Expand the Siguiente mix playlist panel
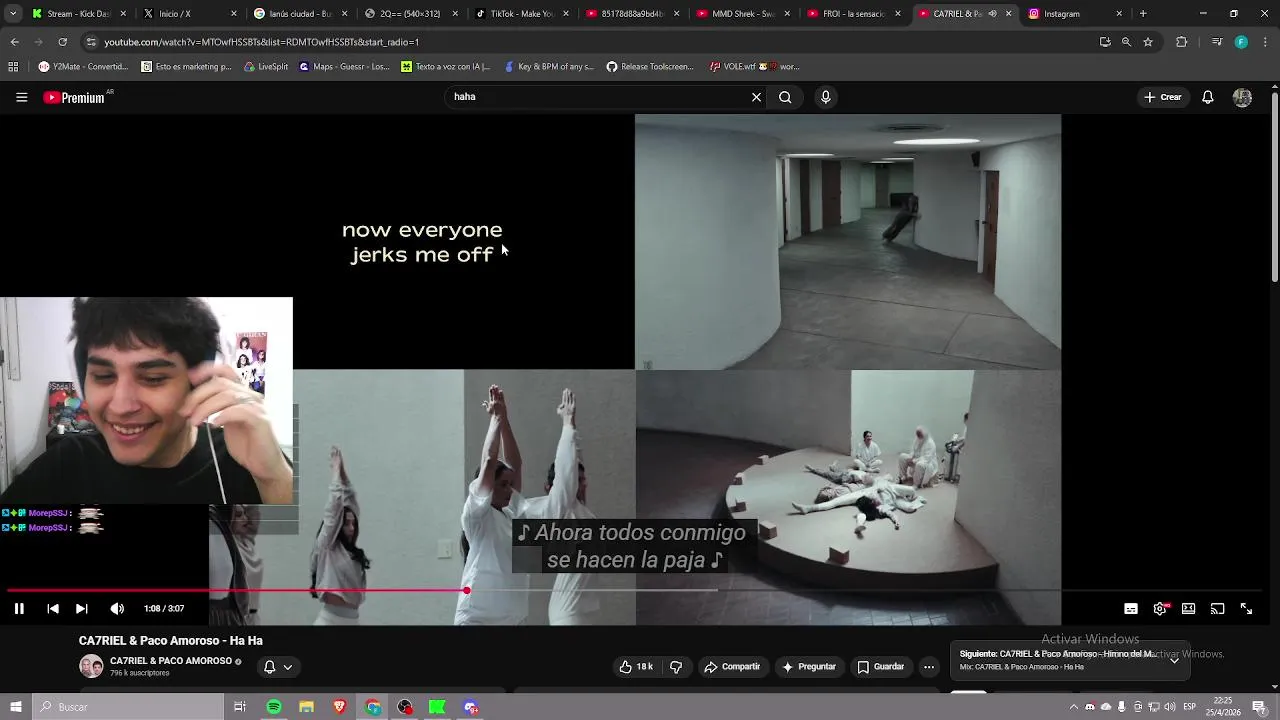 (1174, 660)
